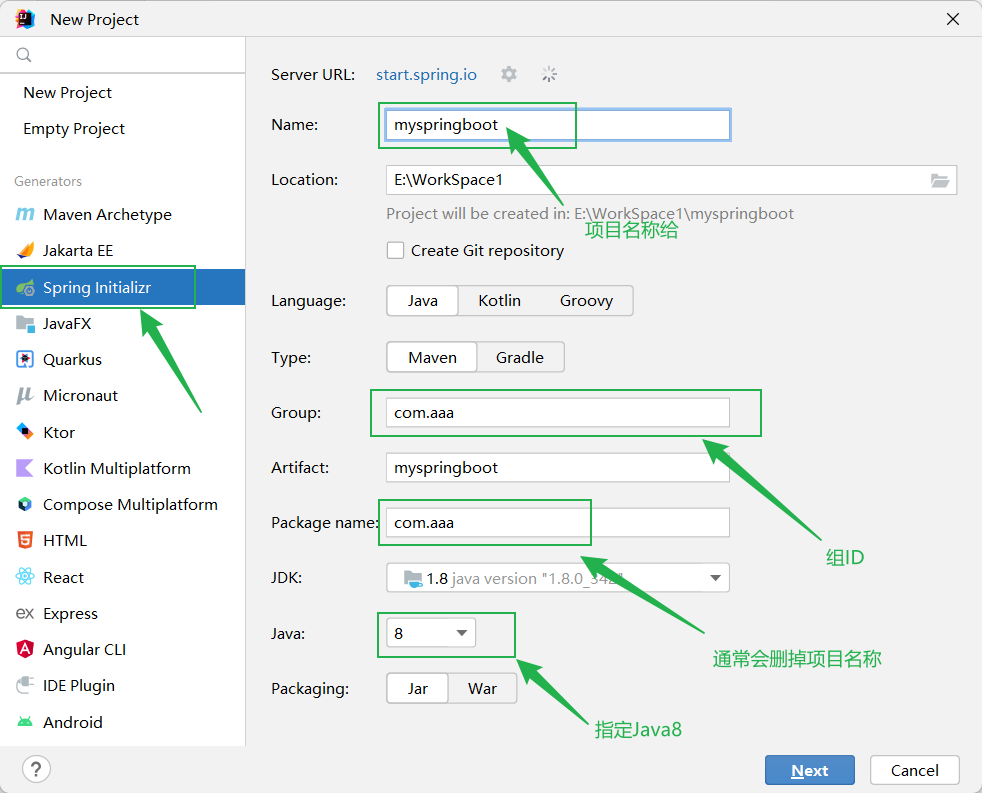Click the Spring Initializr leaf icon

[25, 288]
